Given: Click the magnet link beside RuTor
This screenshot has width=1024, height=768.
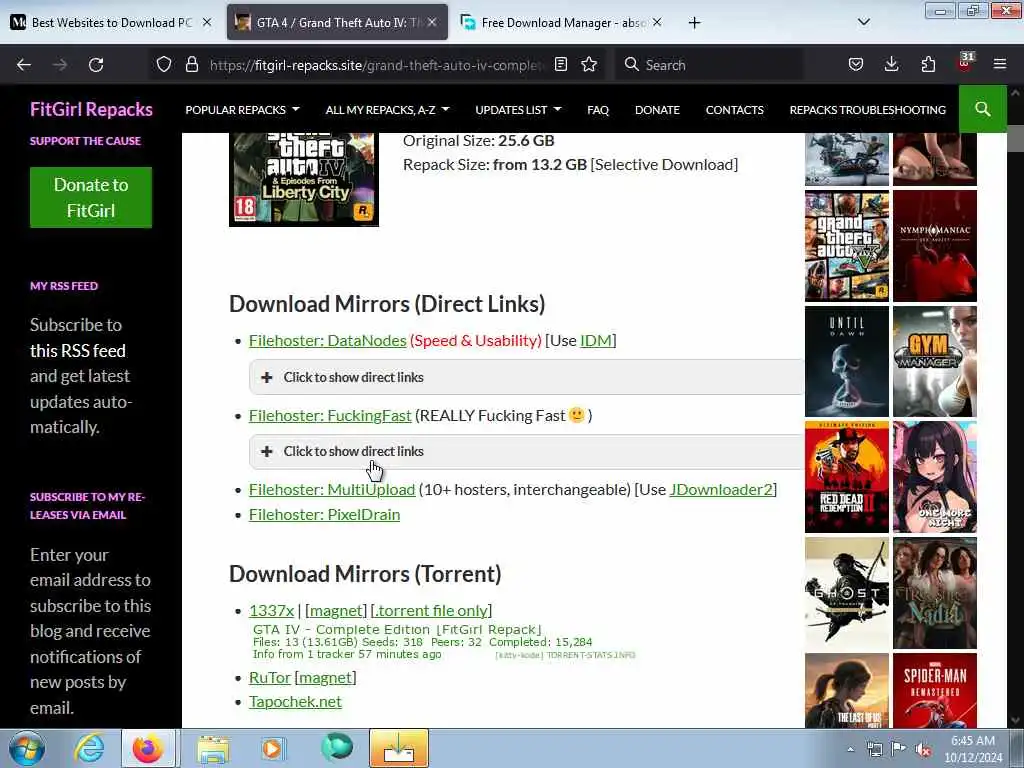Looking at the screenshot, I should point(325,677).
